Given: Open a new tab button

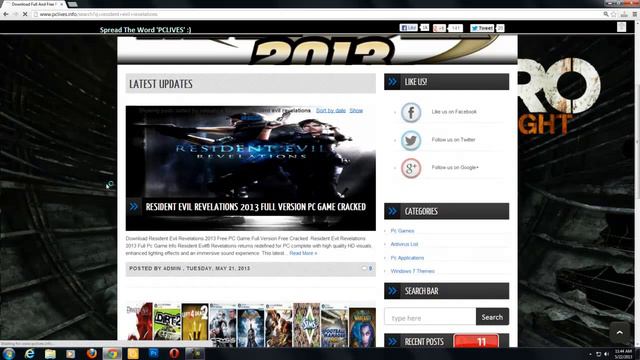Looking at the screenshot, I should click(73, 4).
